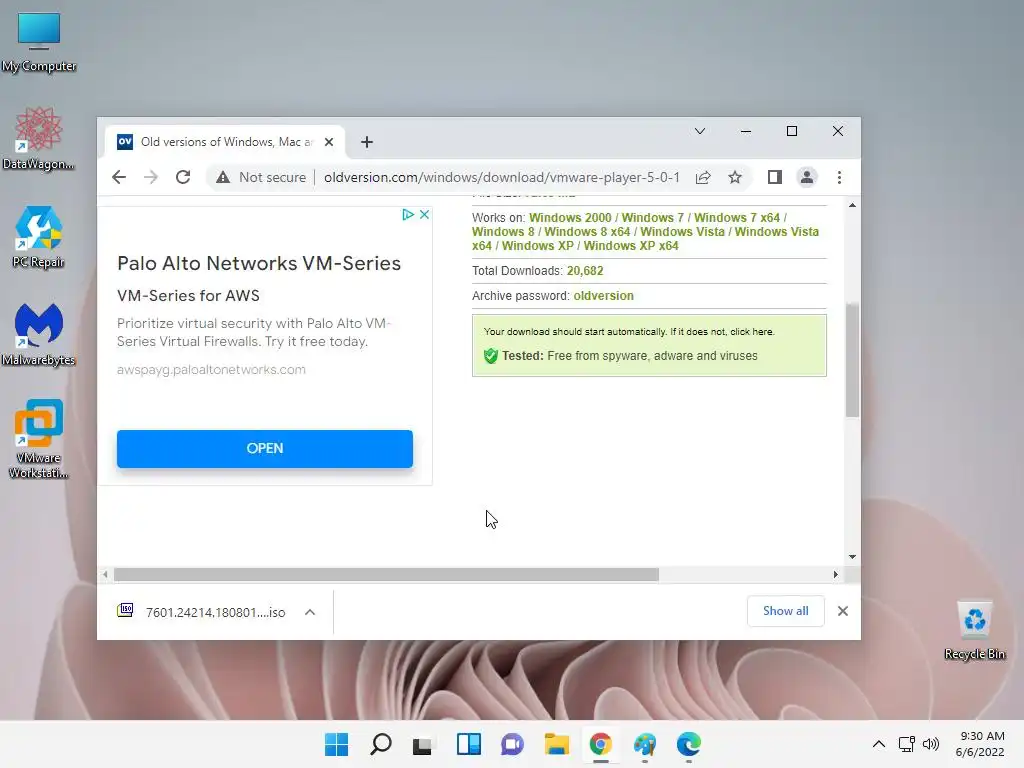Show hidden system tray icons
1024x768 pixels.
click(879, 744)
